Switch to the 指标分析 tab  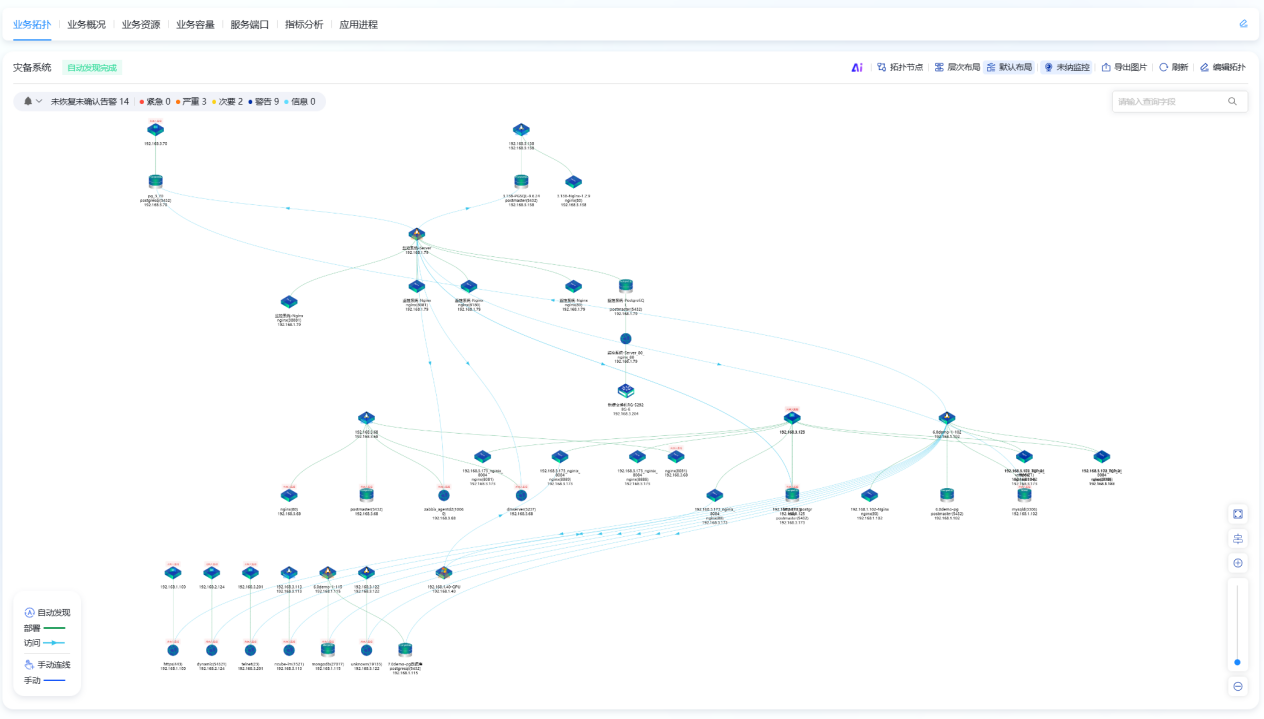tap(304, 24)
